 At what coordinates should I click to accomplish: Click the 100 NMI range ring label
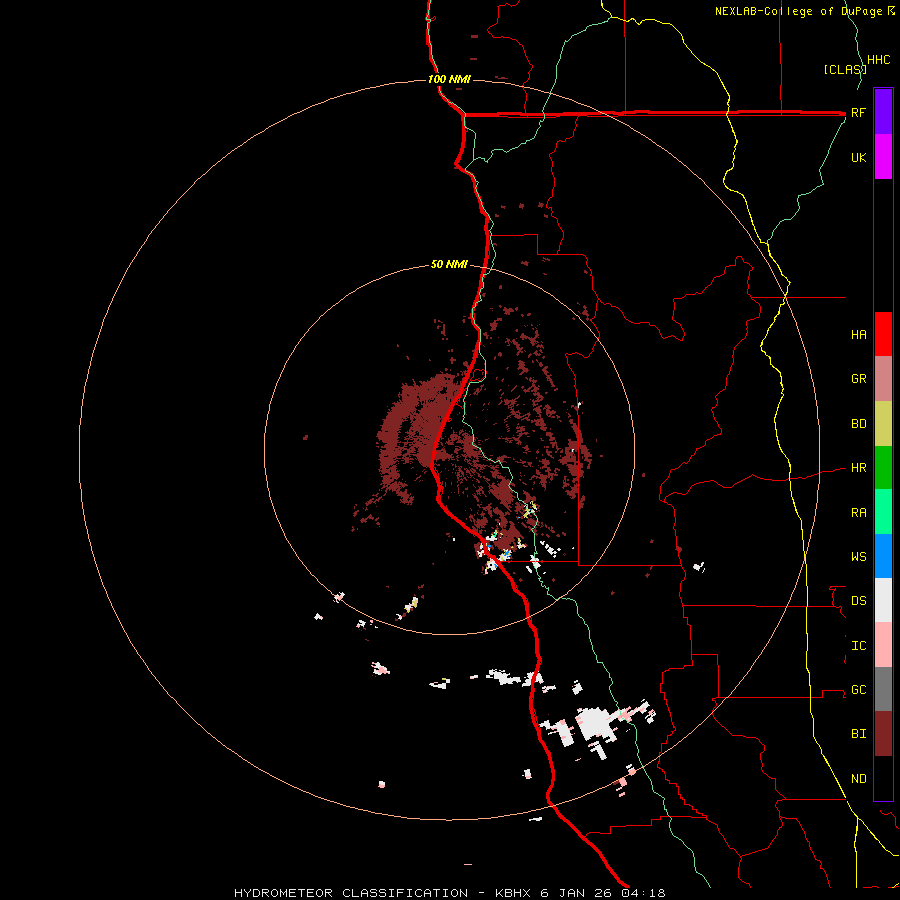point(449,79)
